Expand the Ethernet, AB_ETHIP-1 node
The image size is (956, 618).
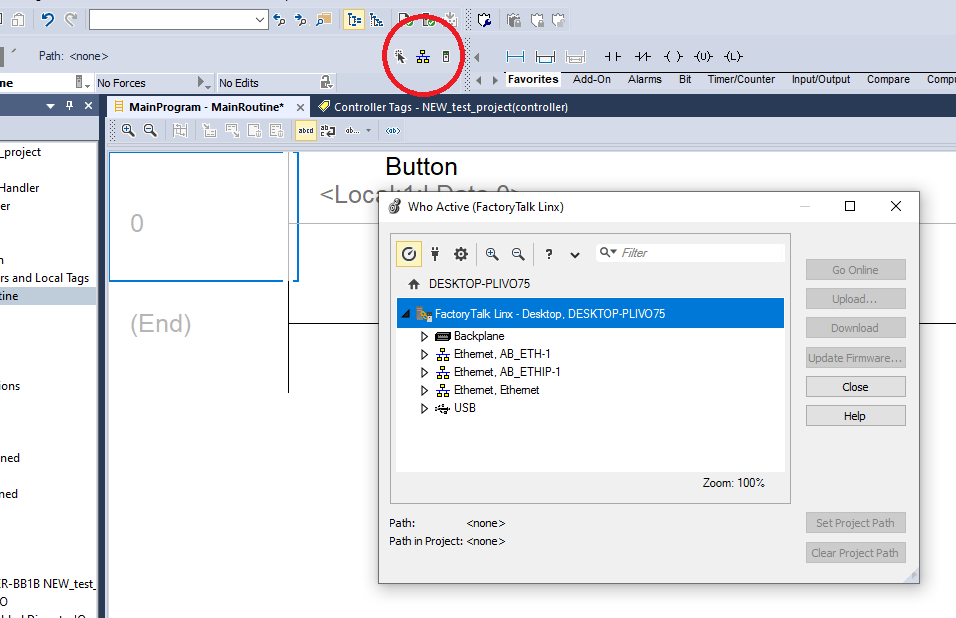coord(425,372)
